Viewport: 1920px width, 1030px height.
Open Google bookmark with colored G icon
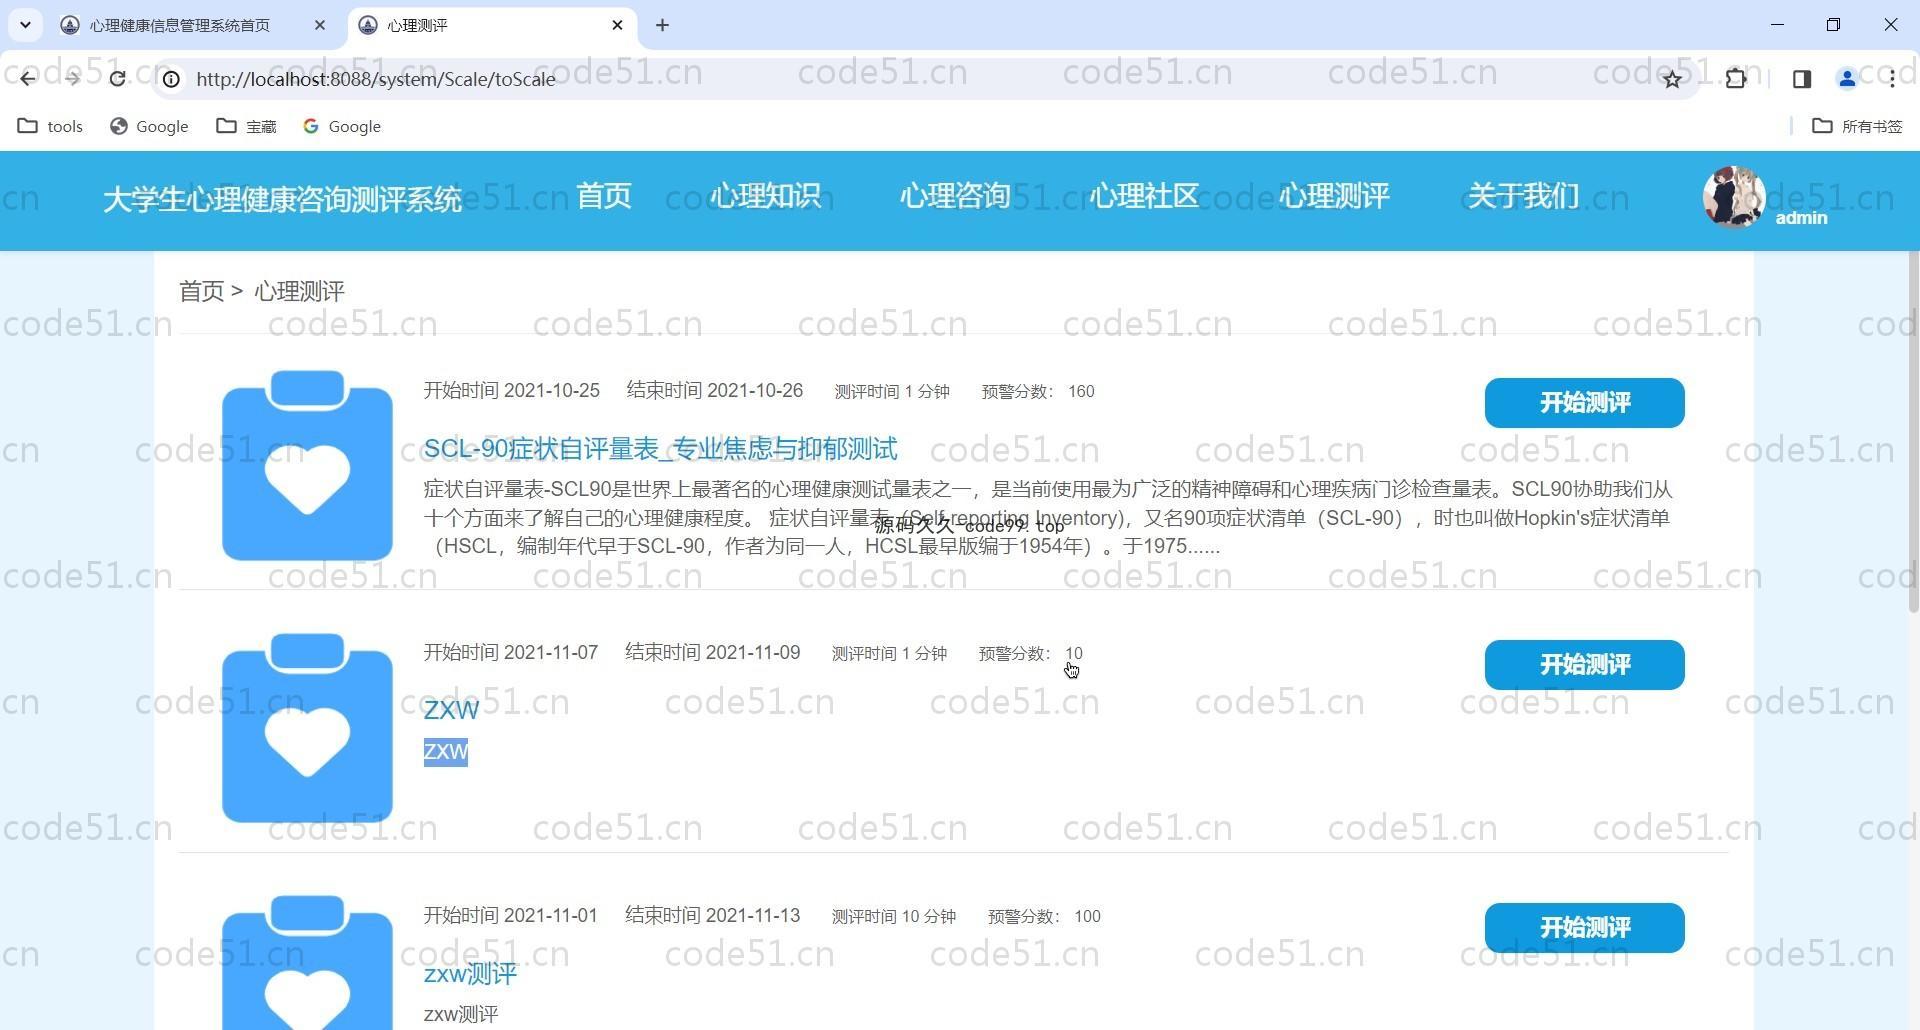[x=342, y=126]
